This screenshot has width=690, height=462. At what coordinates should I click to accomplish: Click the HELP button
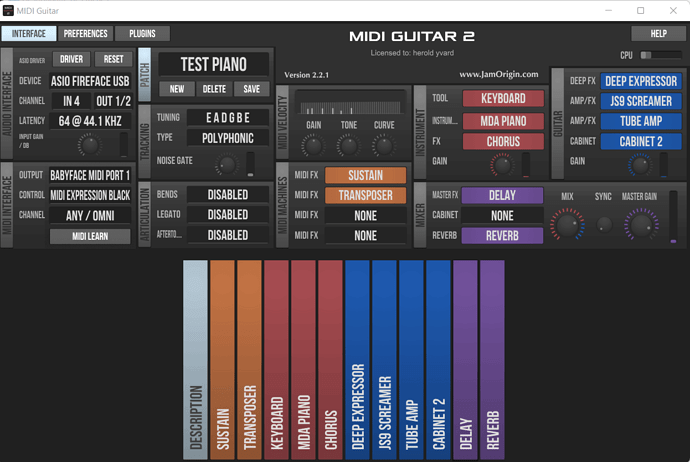coord(658,34)
